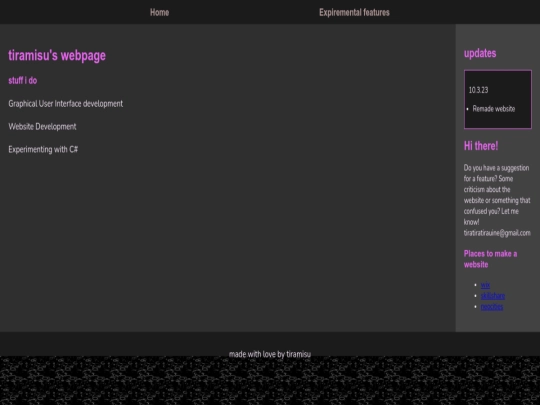540x405 pixels.
Task: Click 'Graphical User Interface development' text
Action: point(65,104)
